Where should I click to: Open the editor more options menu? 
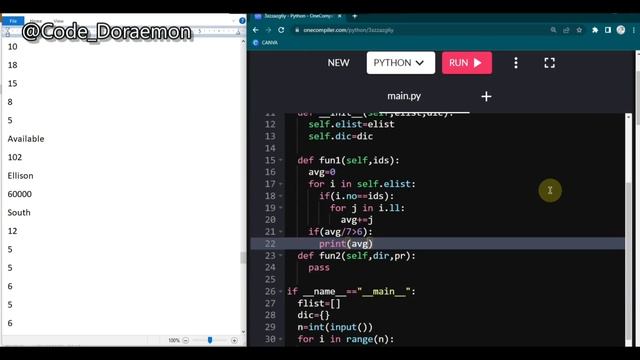(516, 63)
